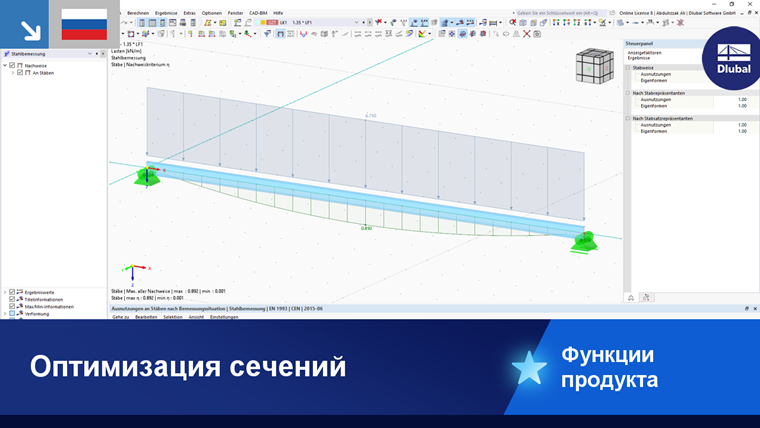Image resolution: width=760 pixels, height=428 pixels.
Task: Expand the Ergebniswerte tree node
Action: pos(5,292)
